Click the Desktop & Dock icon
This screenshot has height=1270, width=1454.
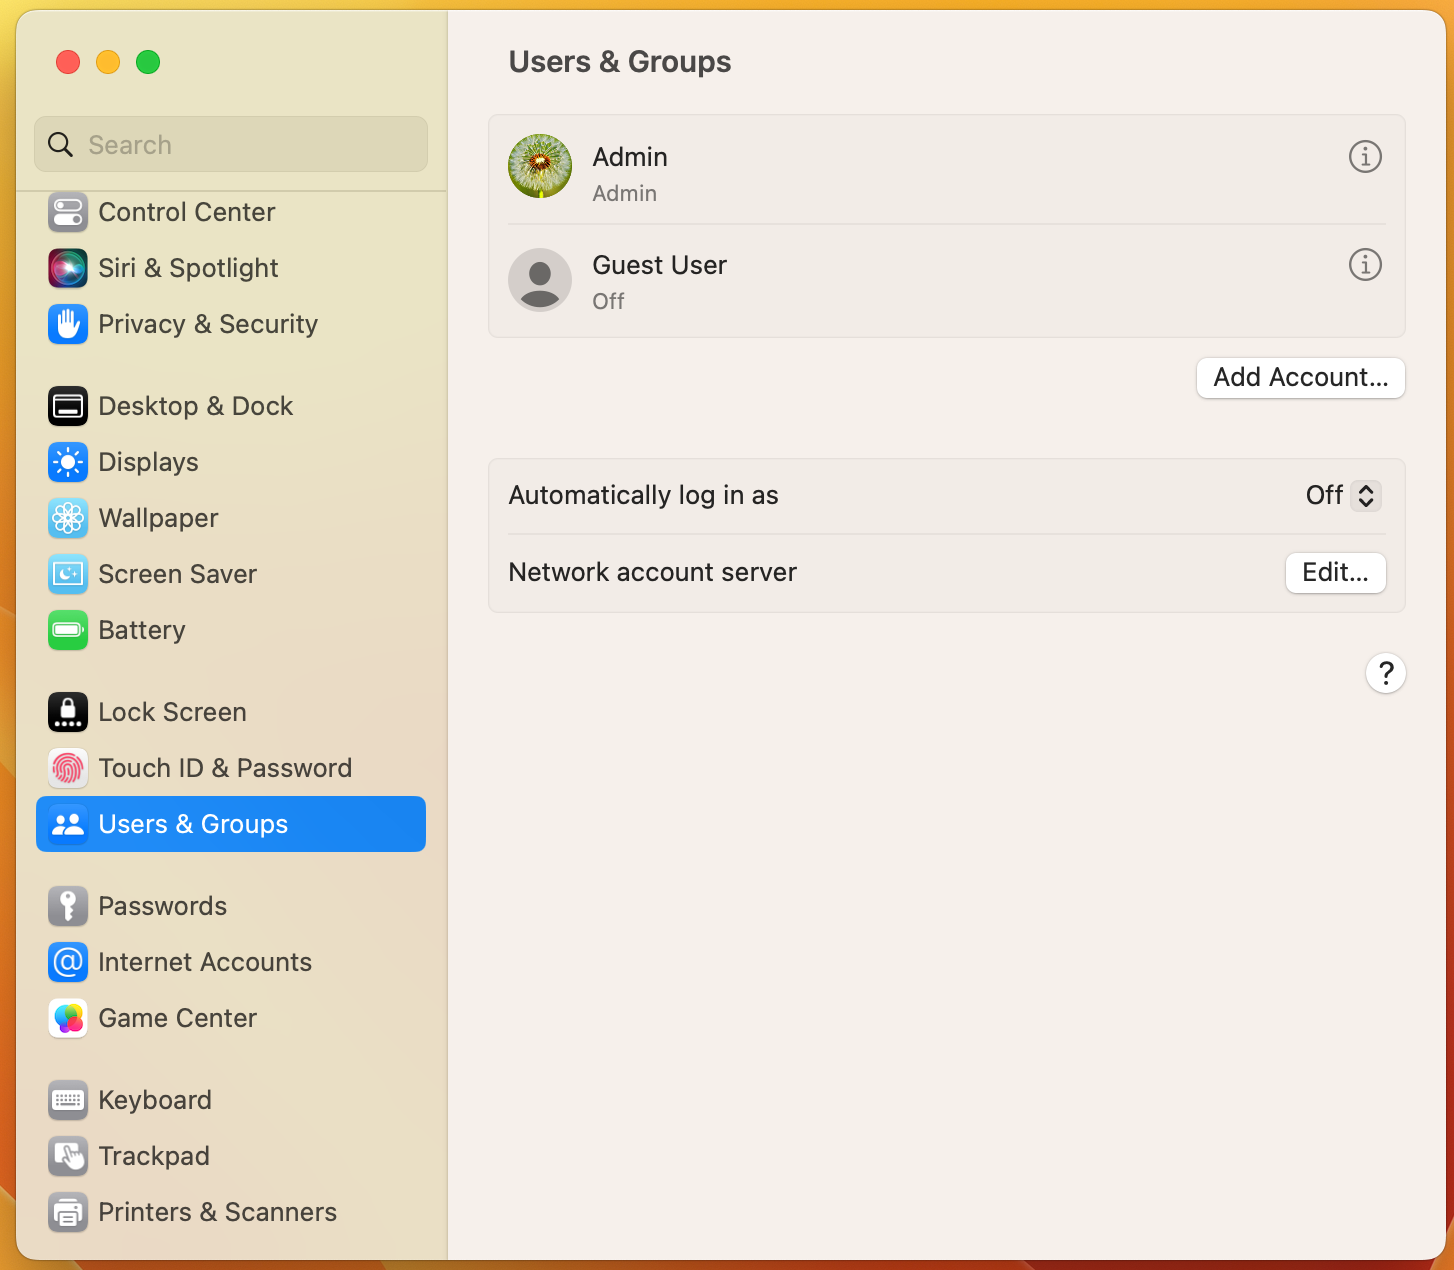(x=68, y=406)
